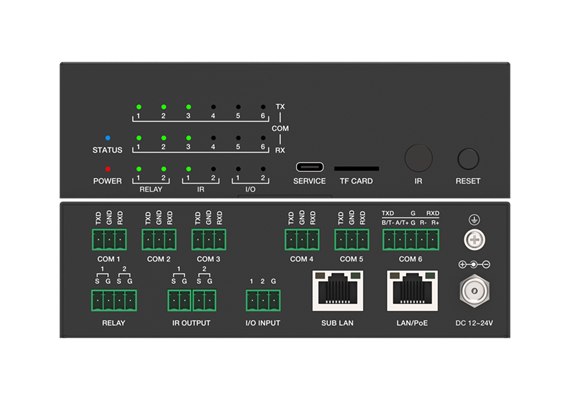This screenshot has width=570, height=400.
Task: Click the SERVICE USB-C port
Action: coord(310,167)
